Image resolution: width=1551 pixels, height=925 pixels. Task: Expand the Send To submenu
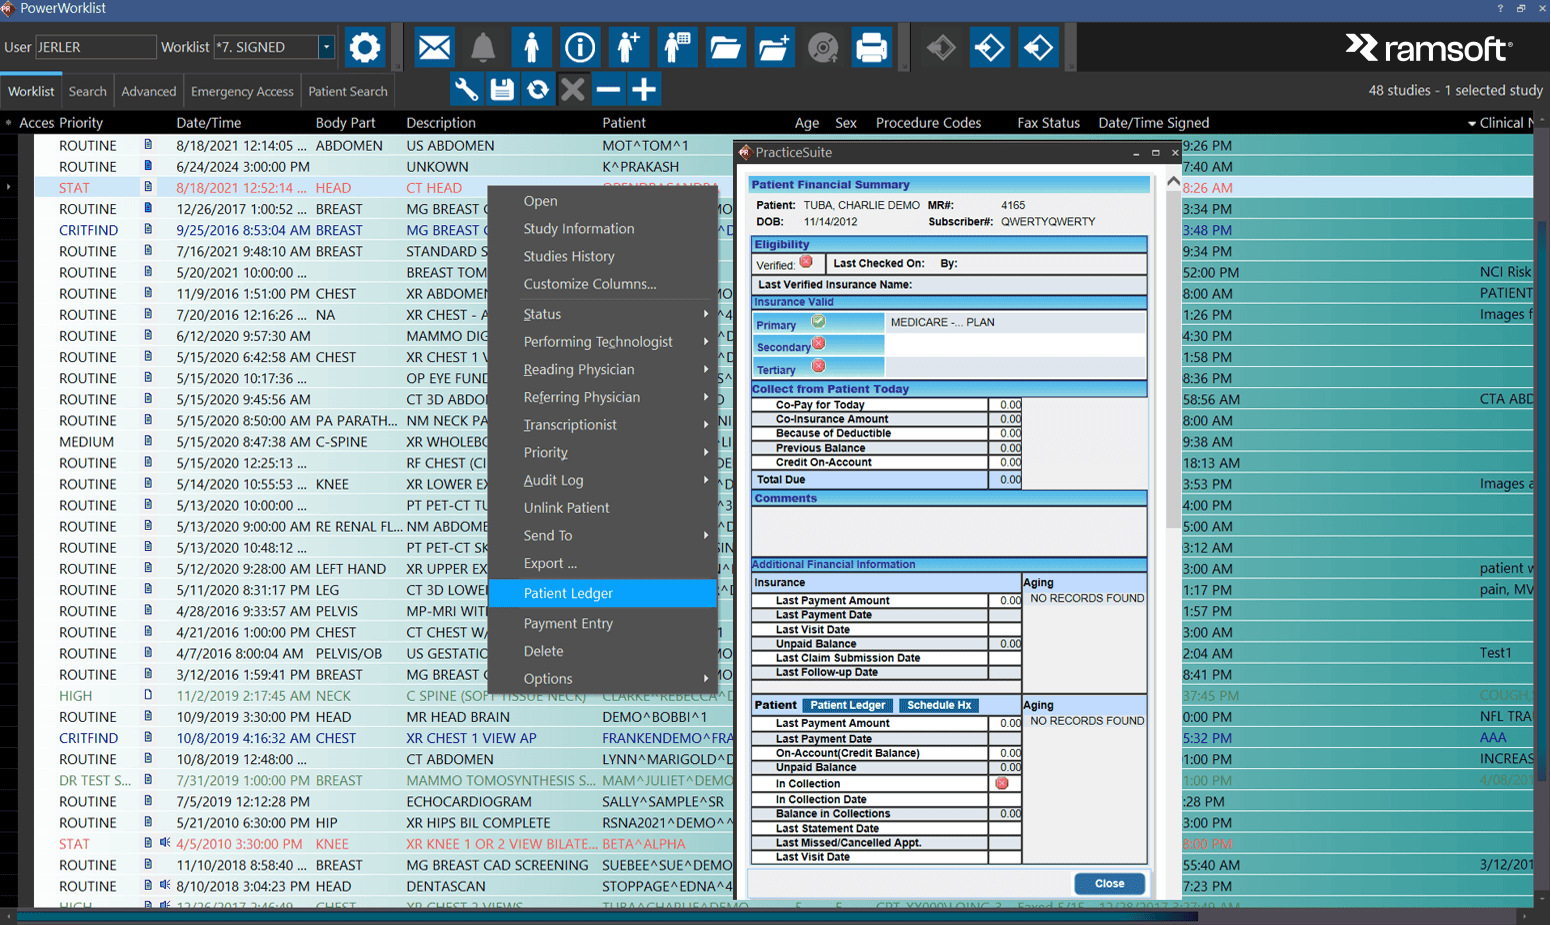602,535
